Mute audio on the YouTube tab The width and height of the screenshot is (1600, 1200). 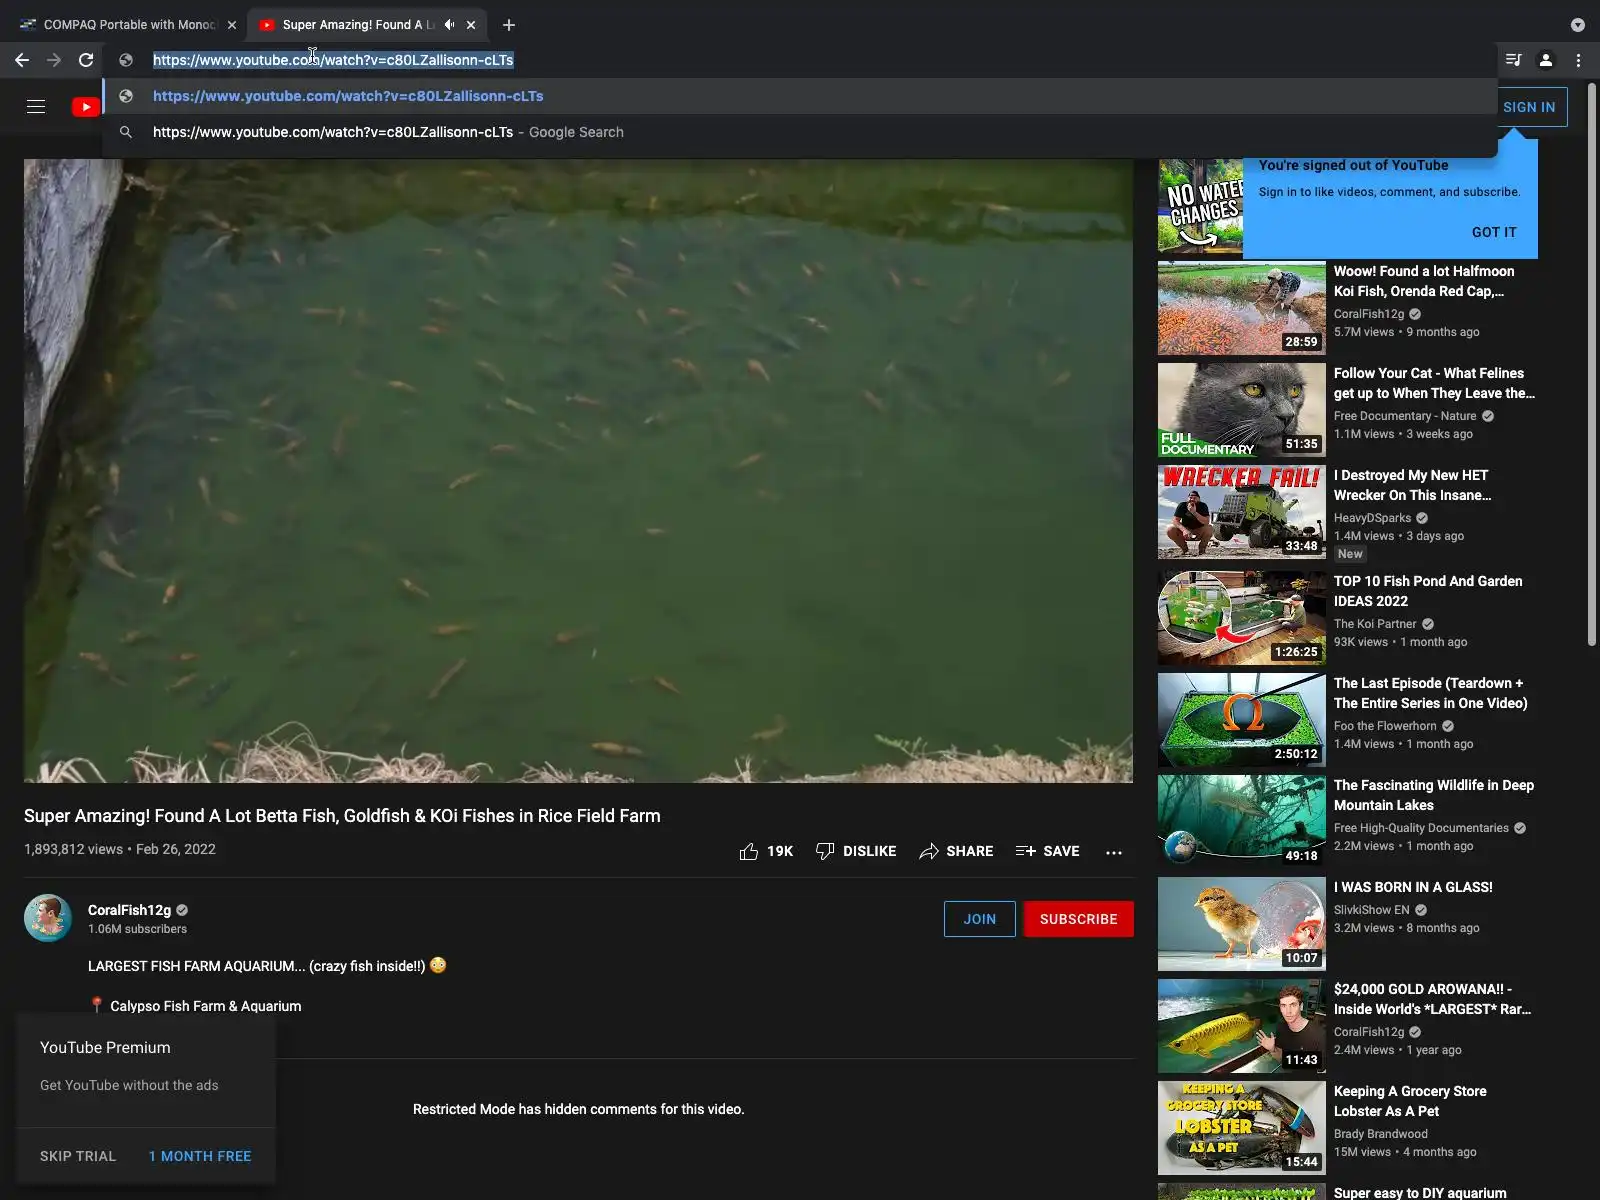point(449,25)
